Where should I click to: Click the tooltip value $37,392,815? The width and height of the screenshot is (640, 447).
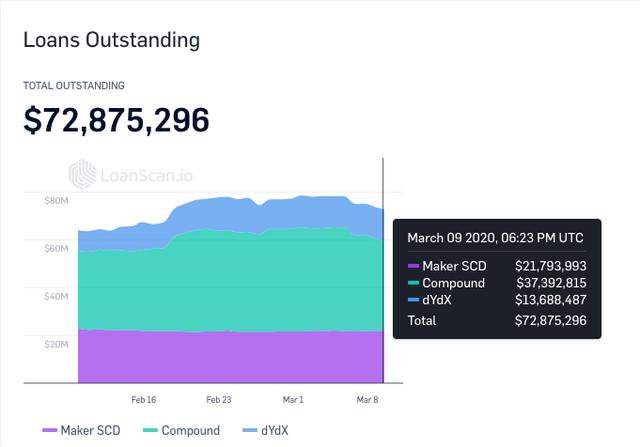point(551,283)
